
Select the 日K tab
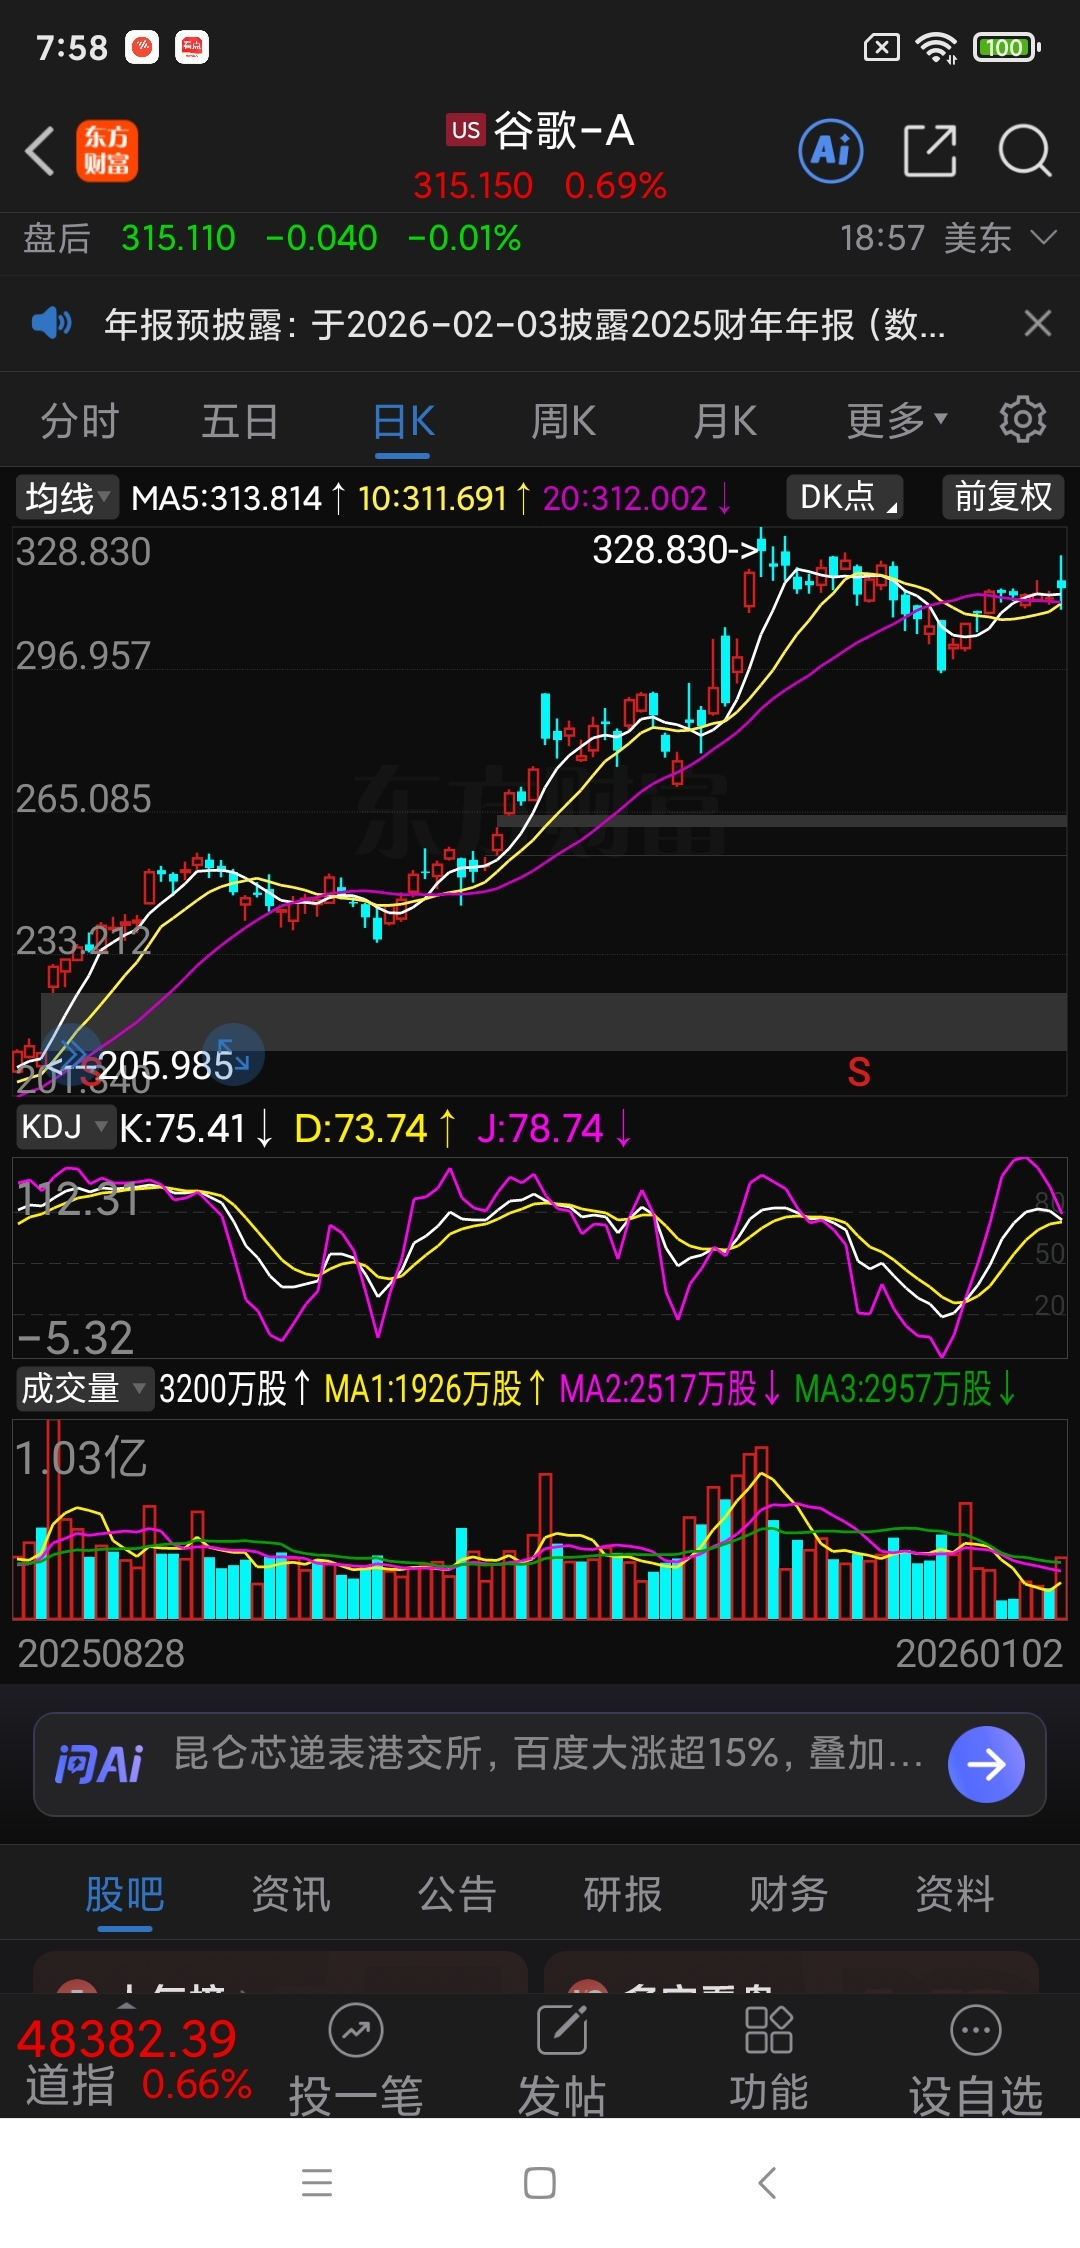click(x=403, y=421)
